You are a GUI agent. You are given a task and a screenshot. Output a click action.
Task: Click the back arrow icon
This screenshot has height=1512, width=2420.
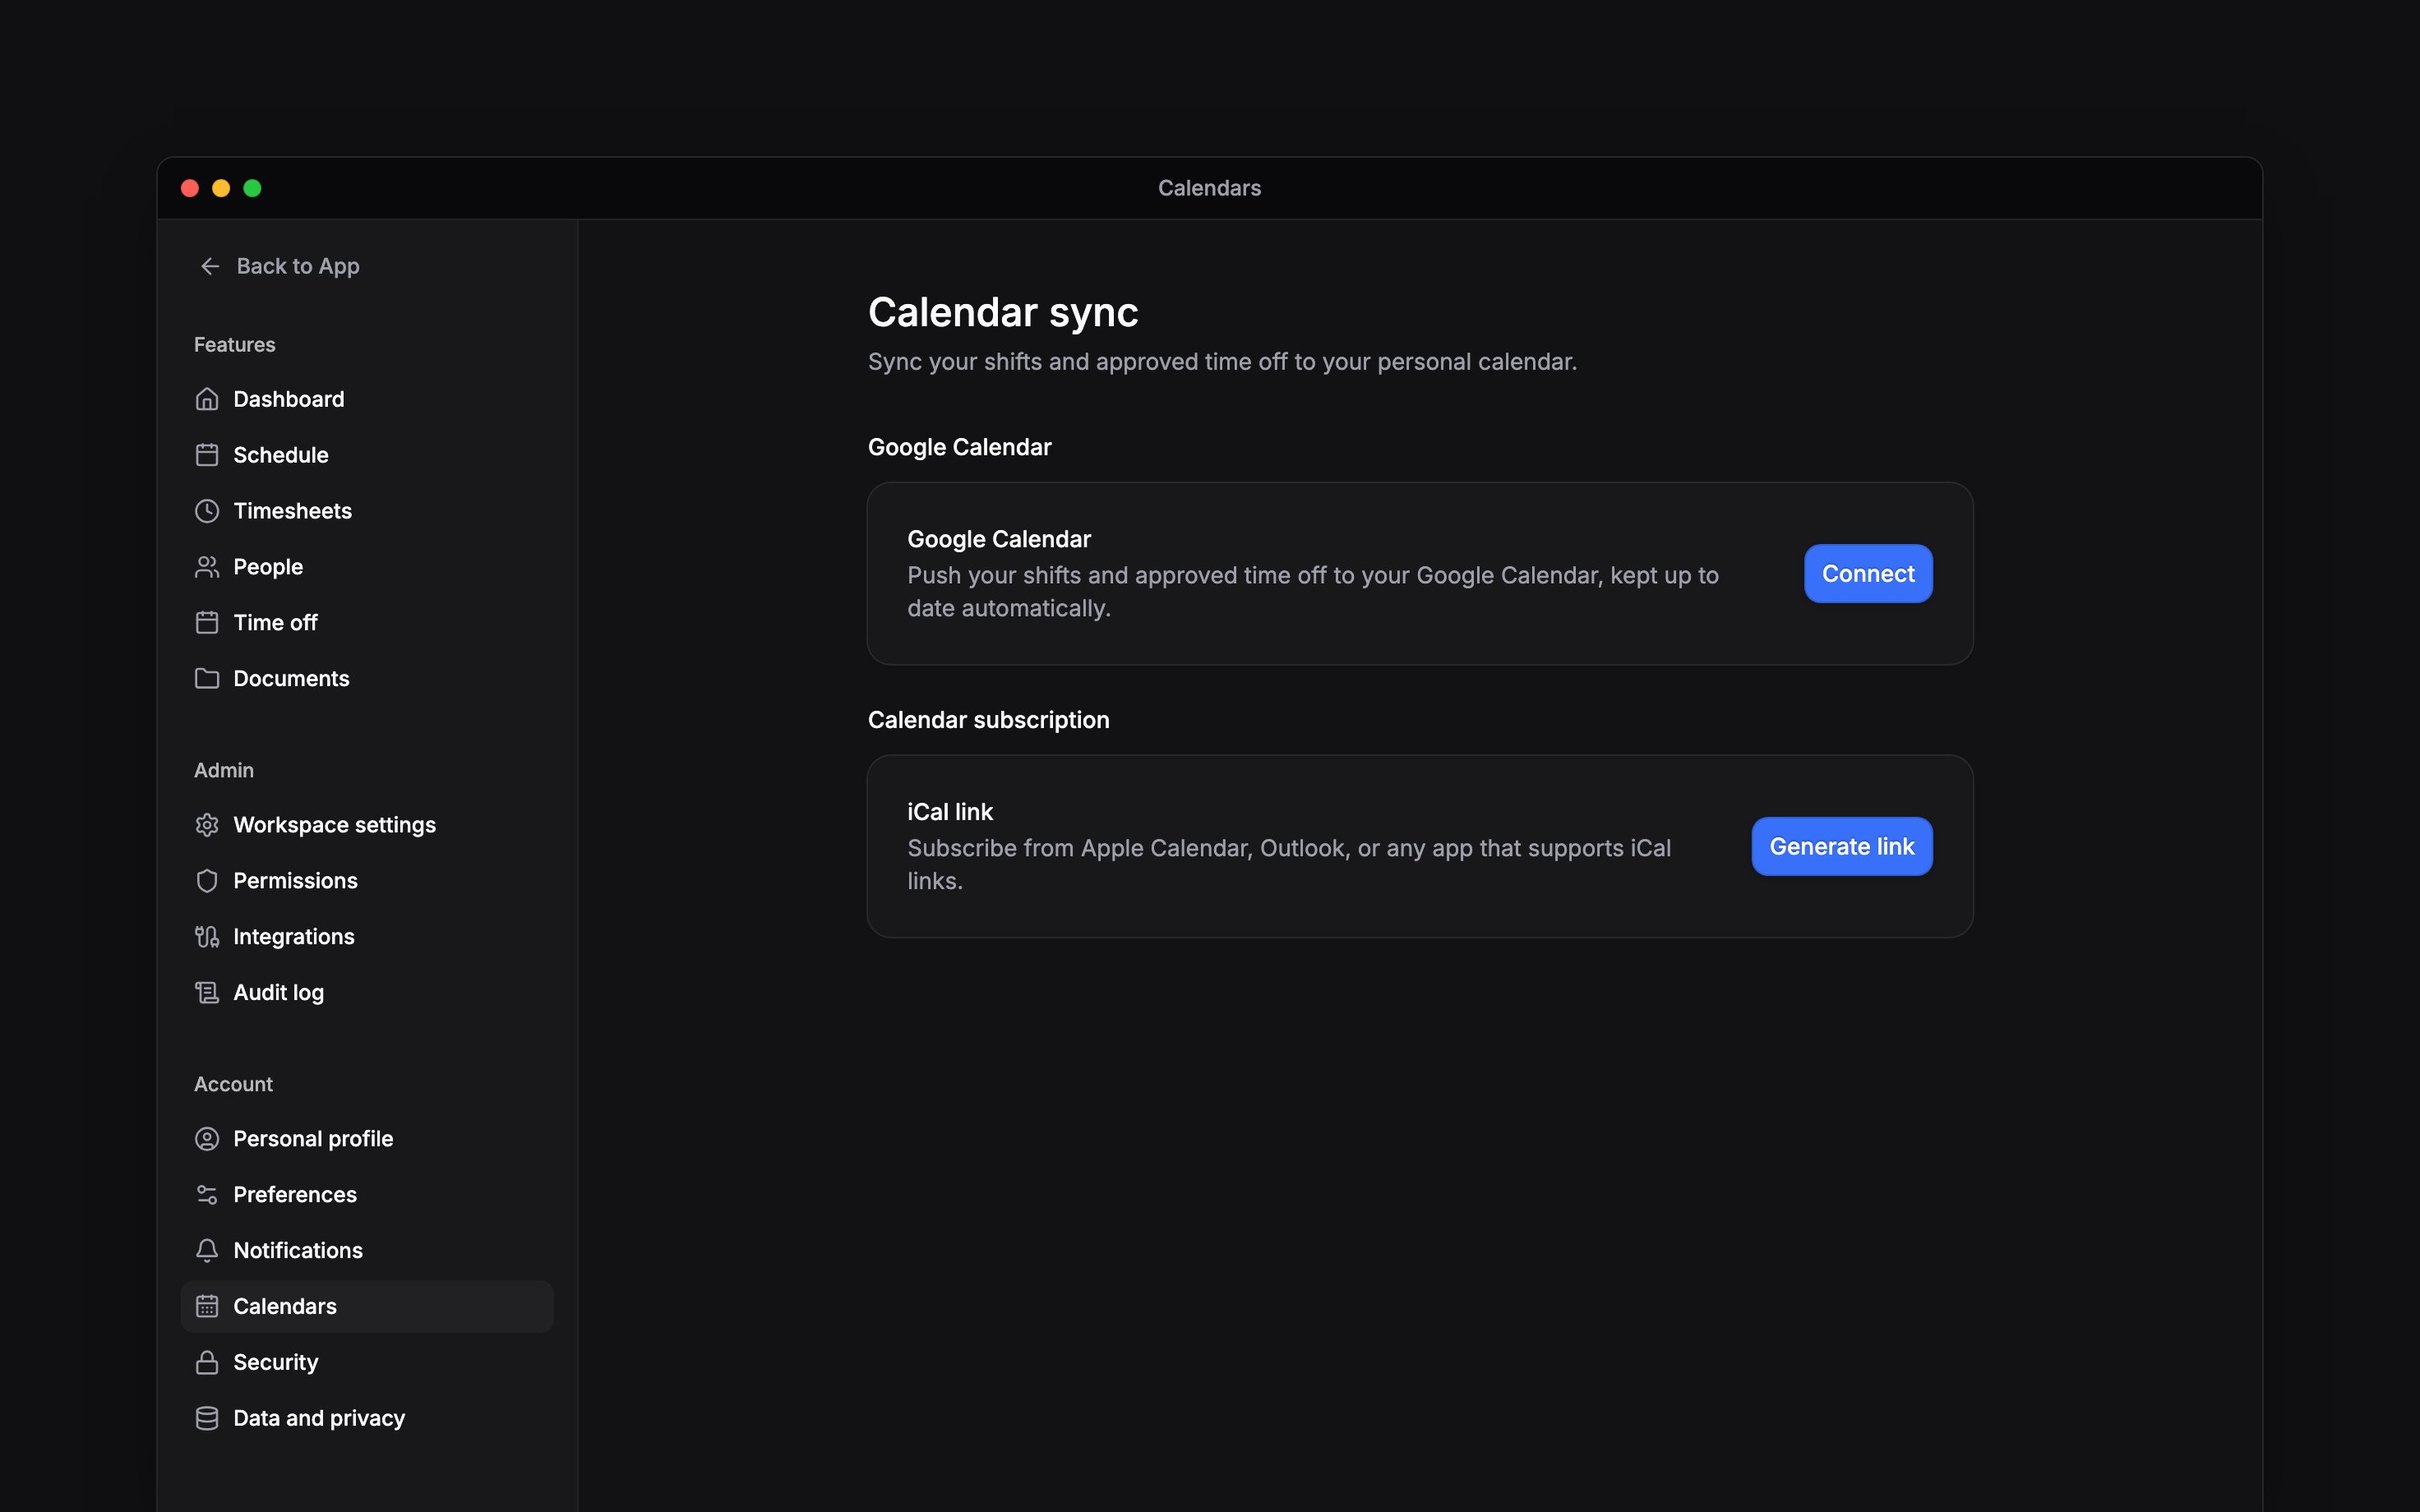coord(210,266)
